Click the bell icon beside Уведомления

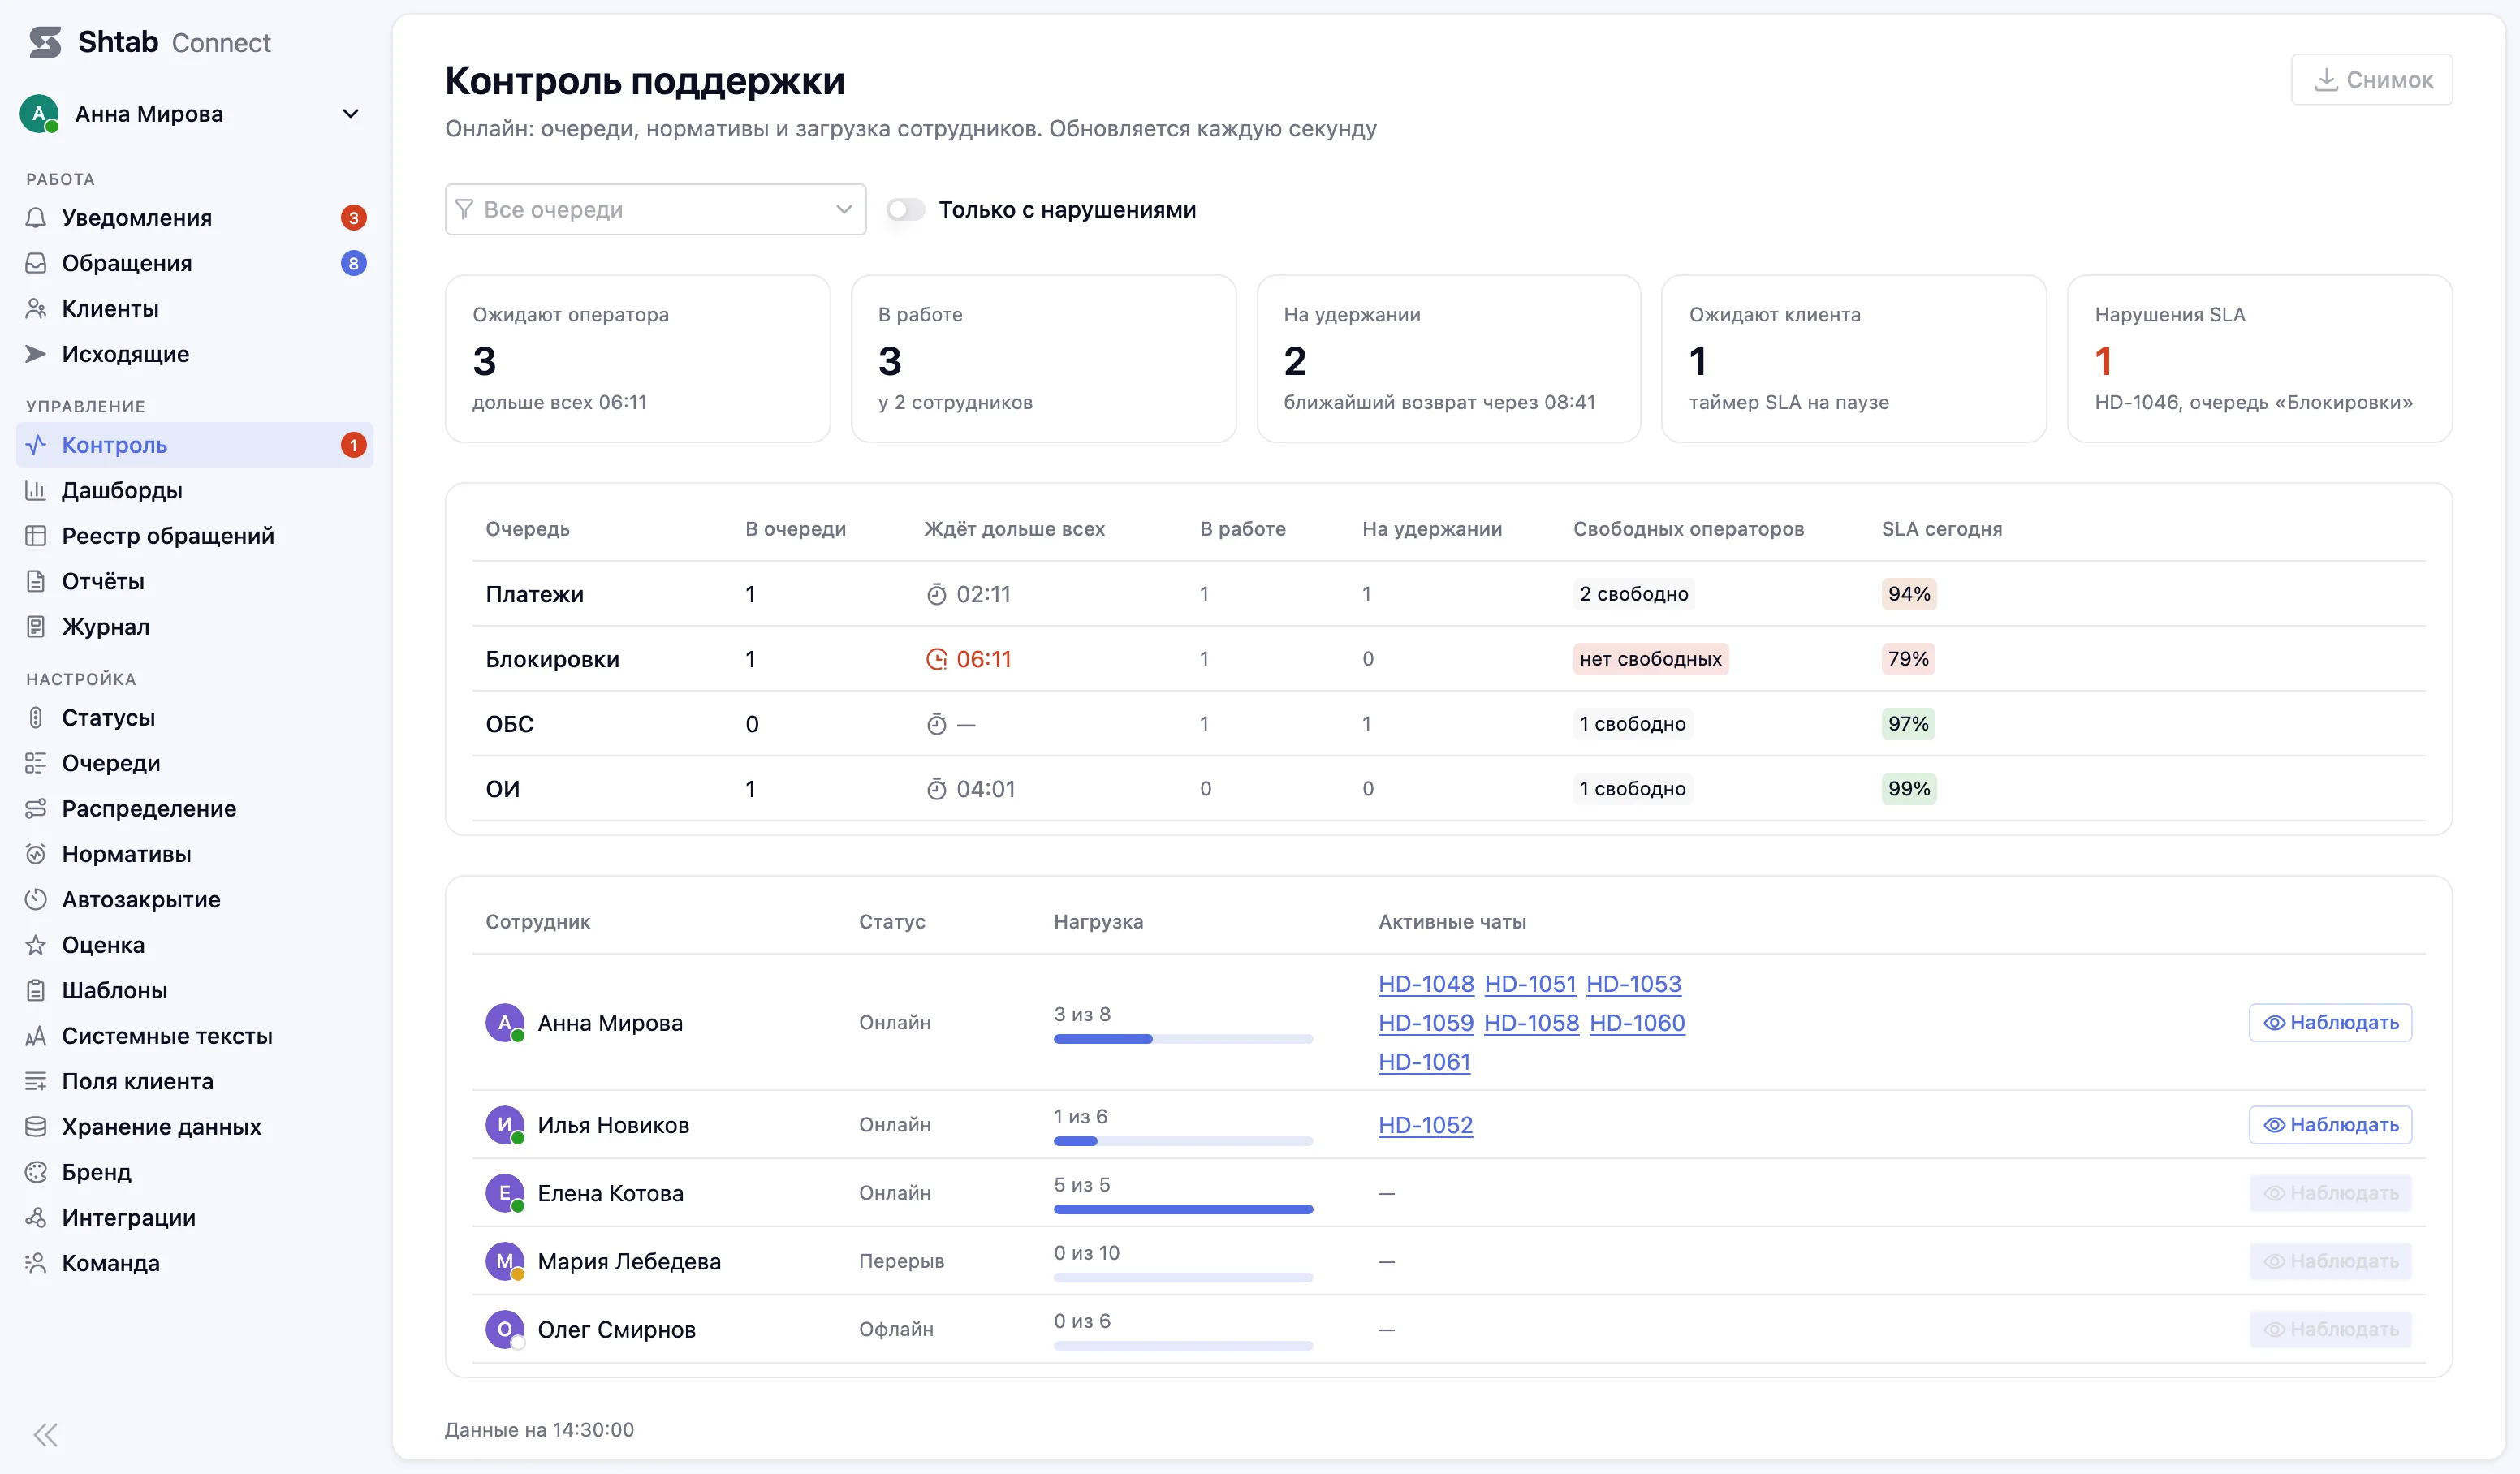36,218
